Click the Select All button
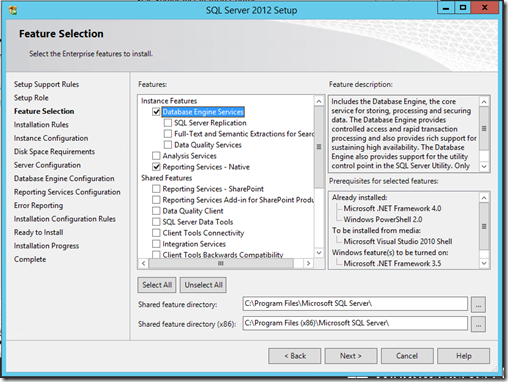The image size is (508, 382). pos(157,285)
